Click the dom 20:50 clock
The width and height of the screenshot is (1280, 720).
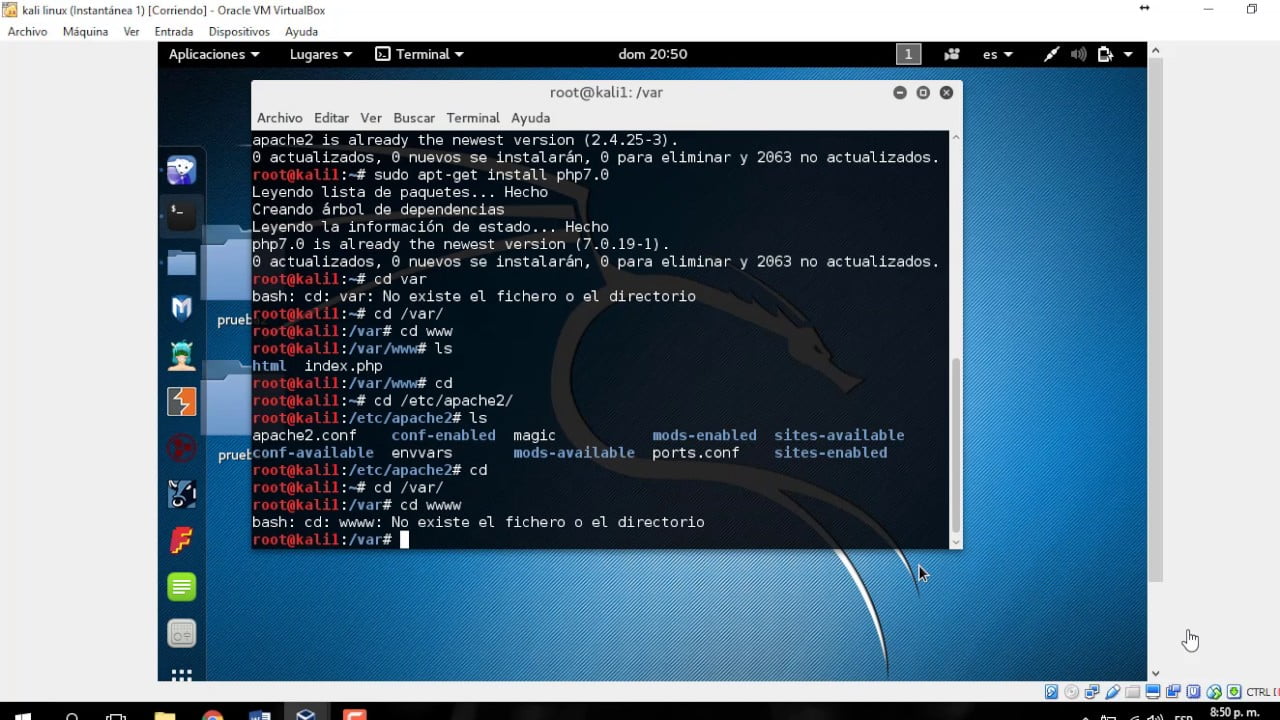coord(653,54)
